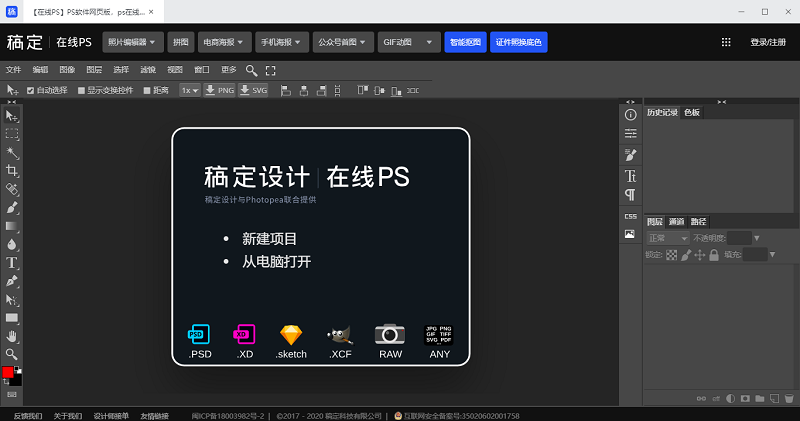Toggle fullscreen mode icon in menu bar
Image resolution: width=800 pixels, height=421 pixels.
[x=270, y=71]
